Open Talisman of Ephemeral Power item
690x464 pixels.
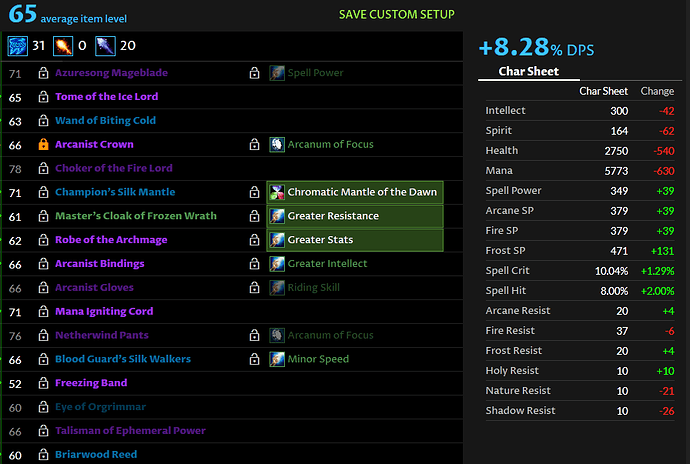(130, 431)
